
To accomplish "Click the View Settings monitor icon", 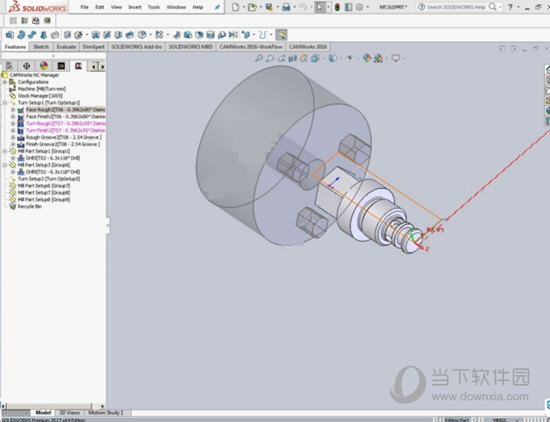I will pyautogui.click(x=396, y=58).
